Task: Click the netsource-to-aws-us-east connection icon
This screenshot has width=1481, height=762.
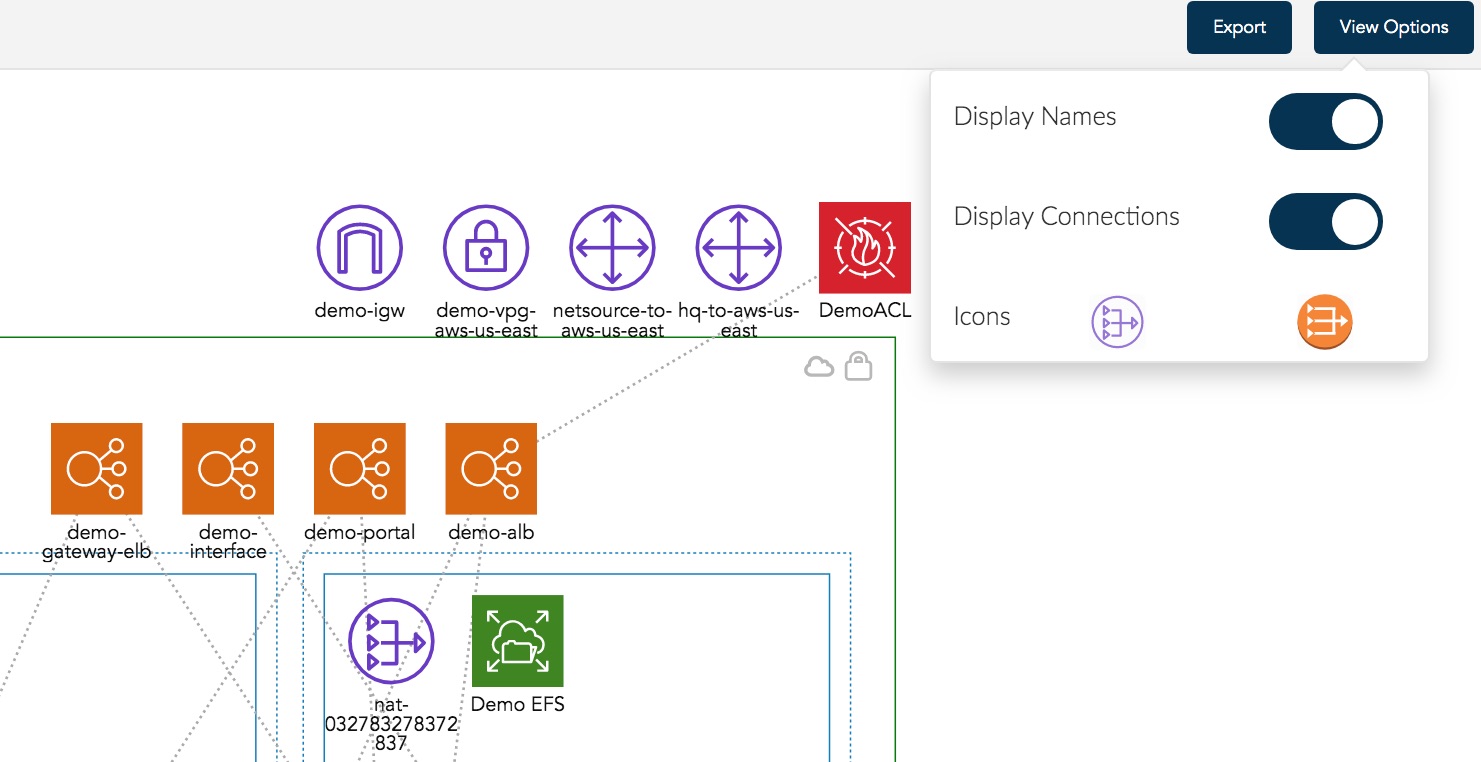Action: click(x=612, y=248)
